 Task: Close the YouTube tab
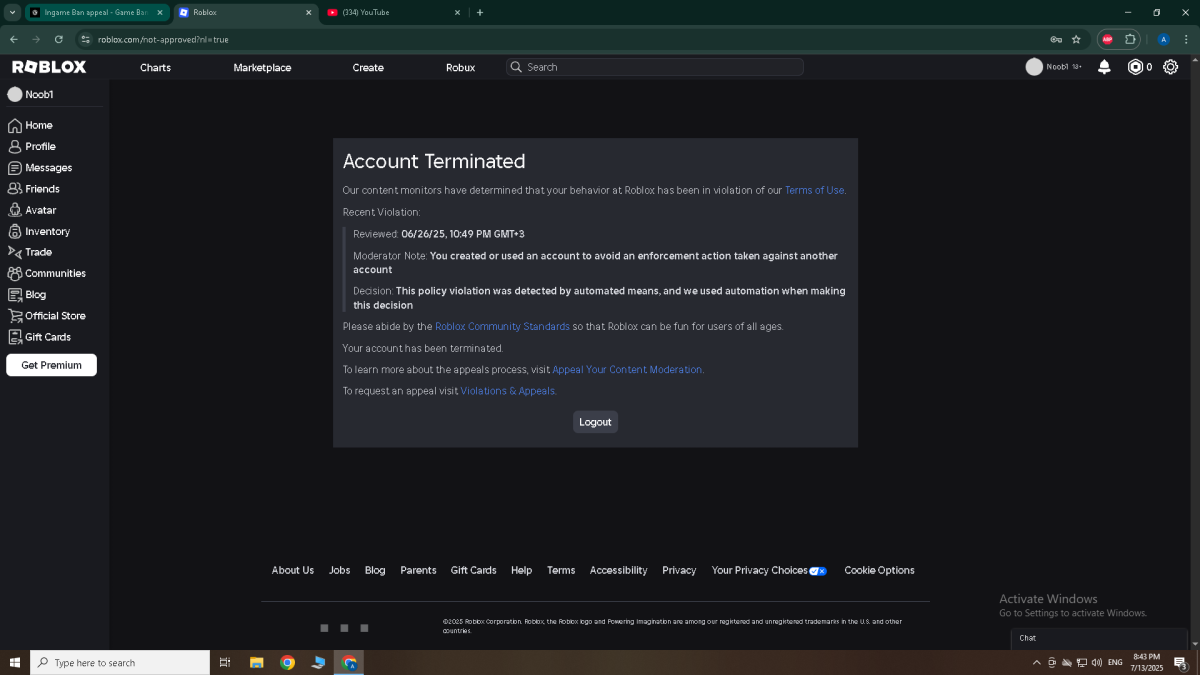457,12
